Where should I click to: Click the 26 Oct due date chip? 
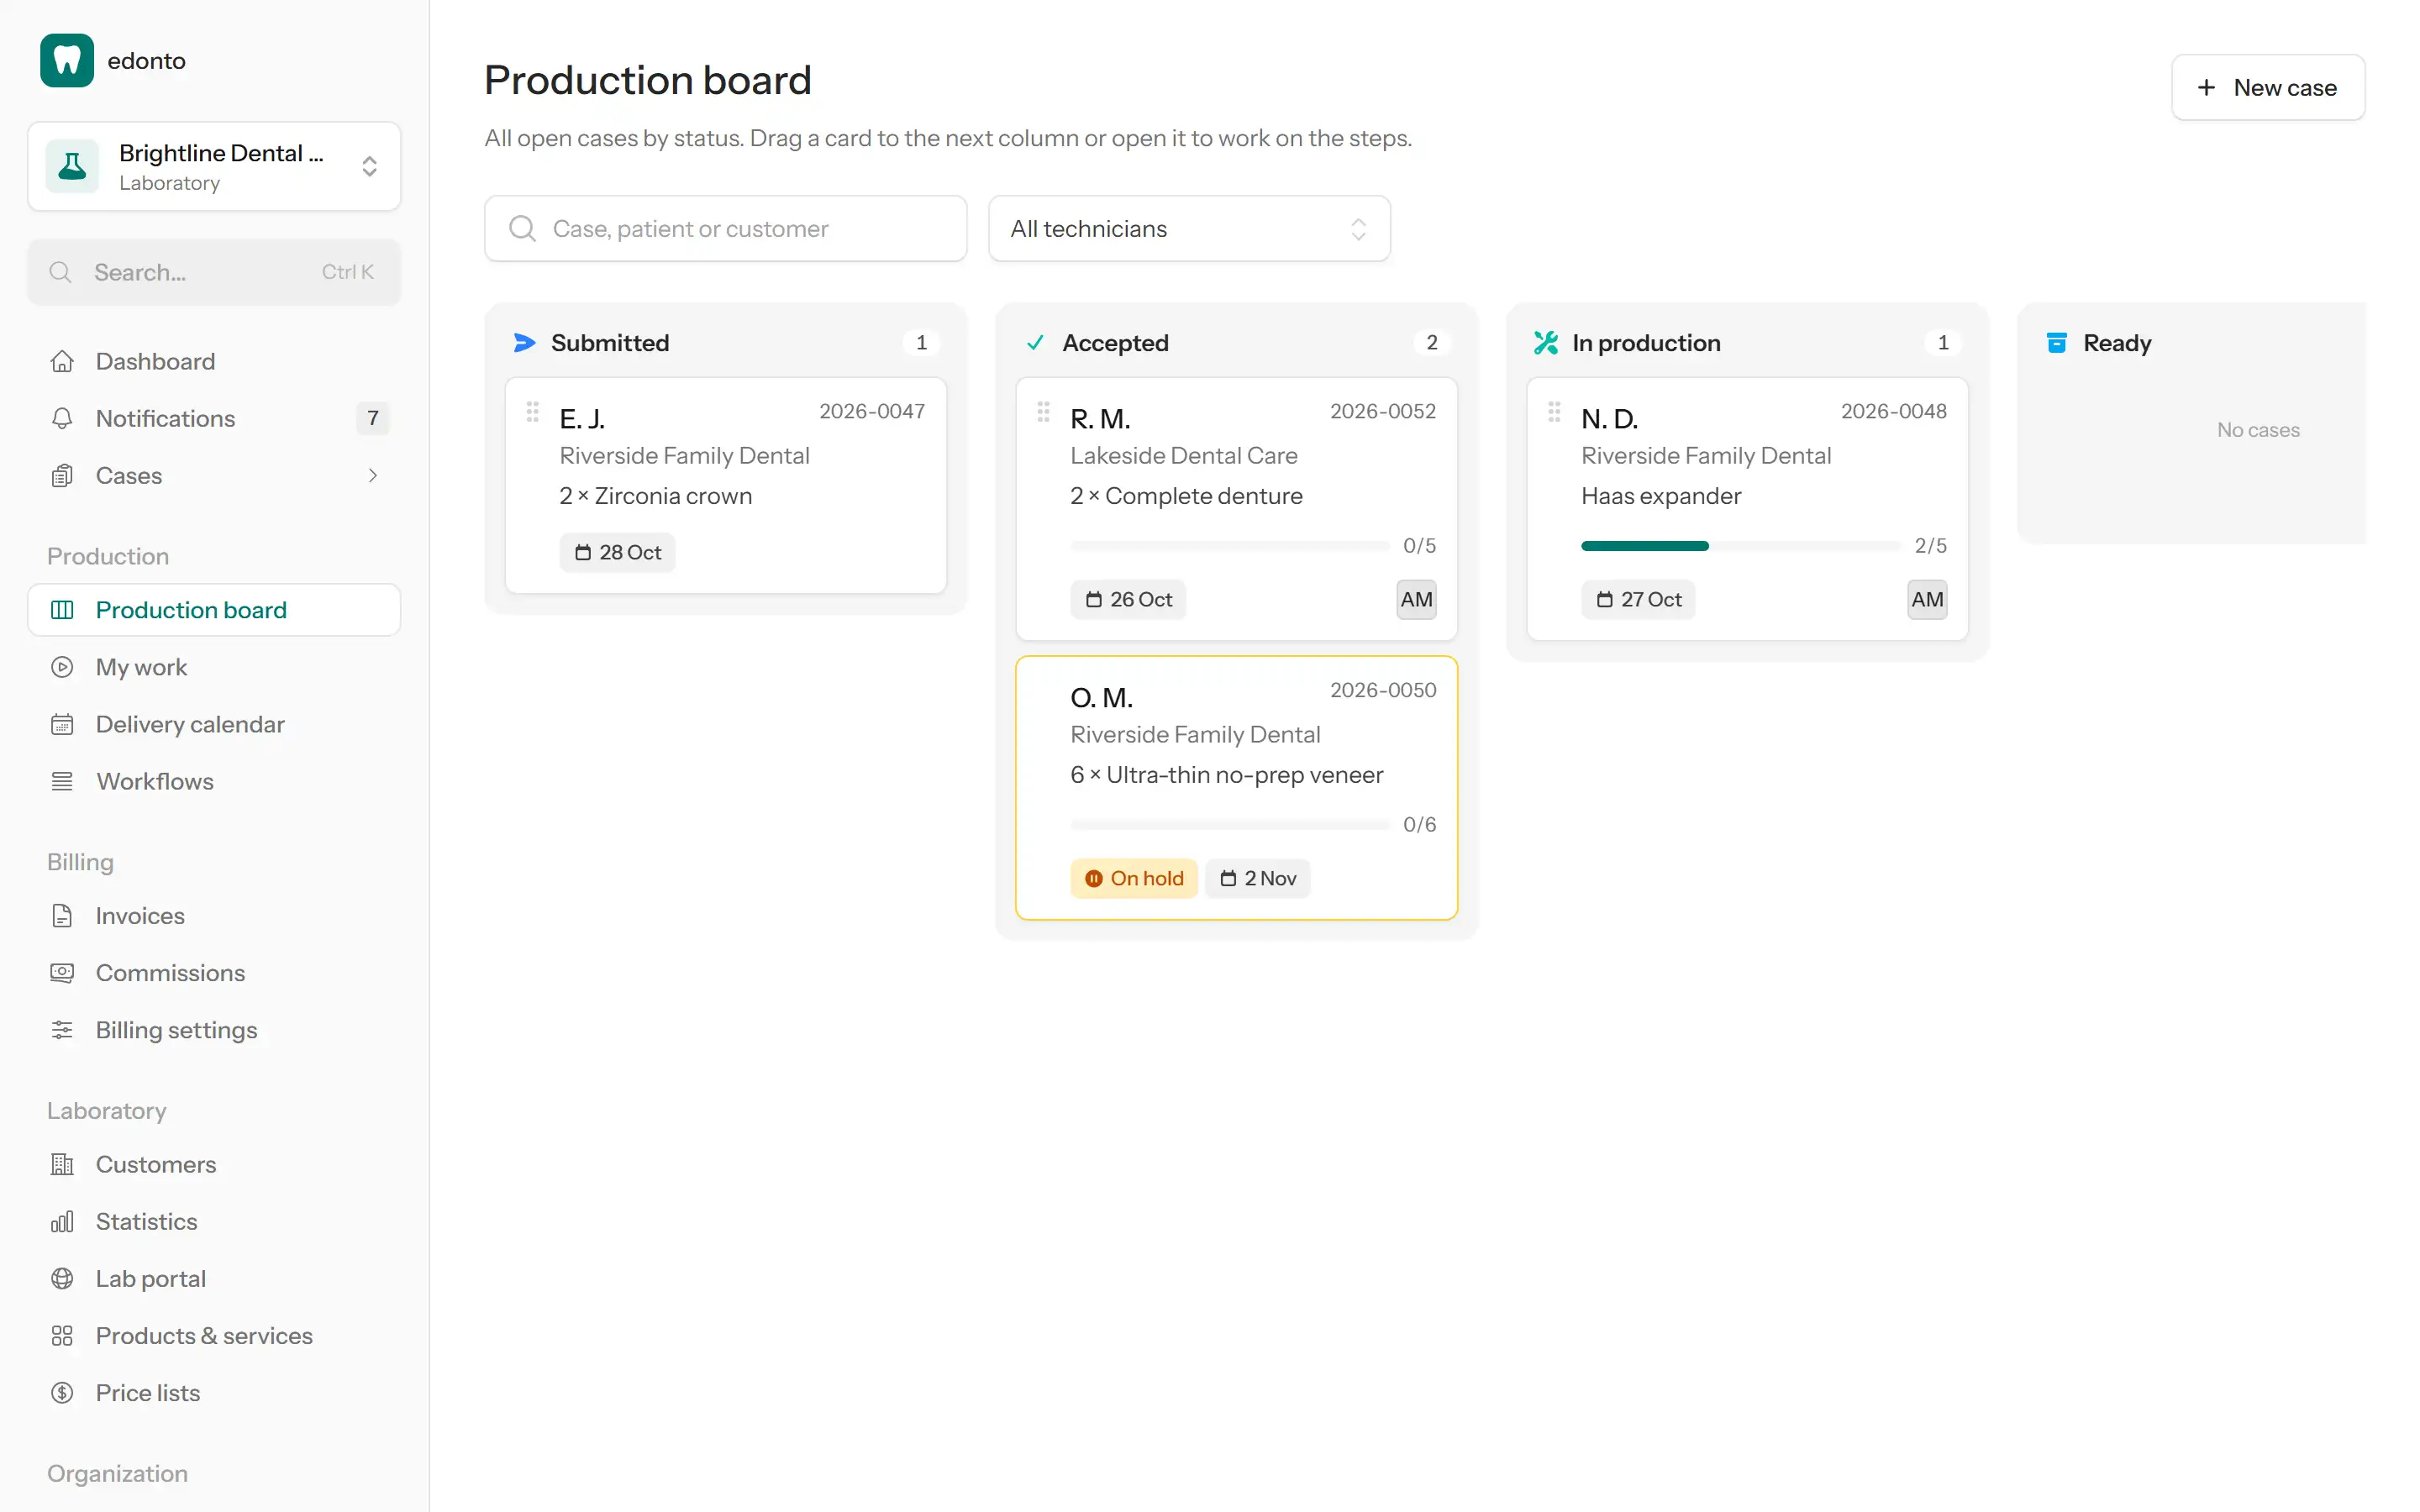click(x=1128, y=599)
